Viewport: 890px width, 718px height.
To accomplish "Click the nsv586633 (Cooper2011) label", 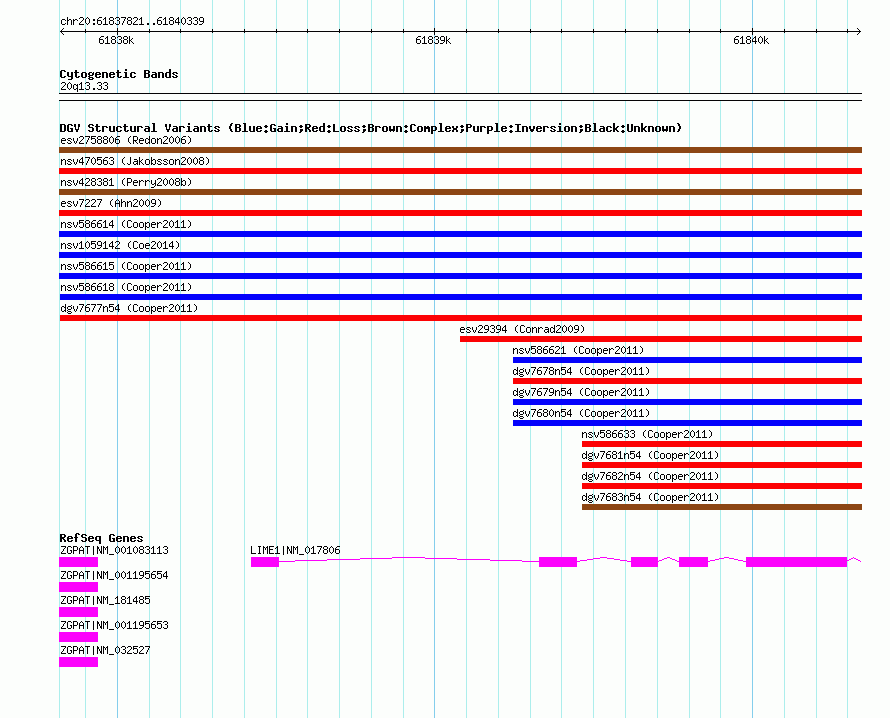I will click(x=647, y=434).
